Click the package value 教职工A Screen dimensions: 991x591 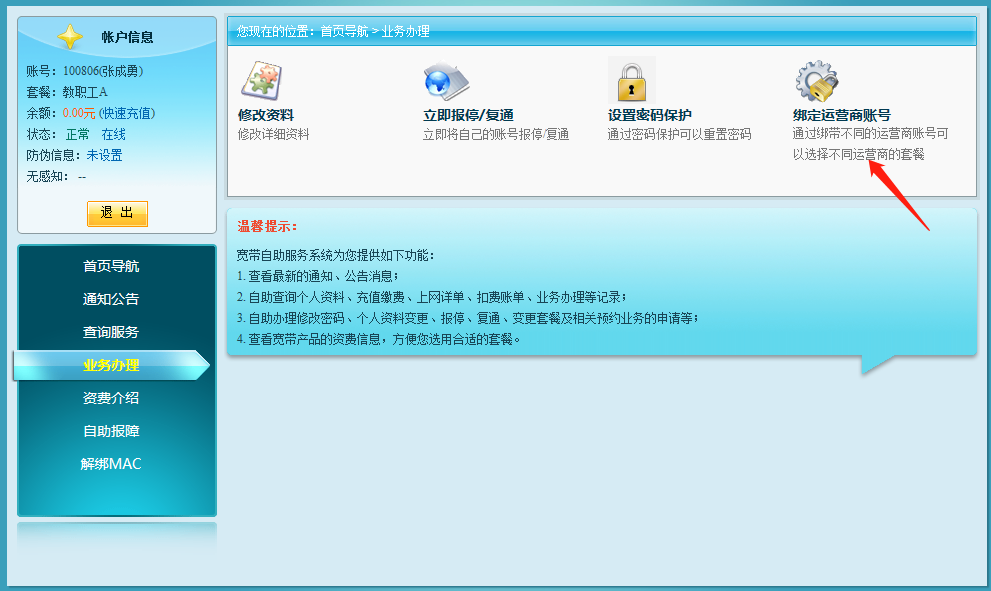point(85,92)
